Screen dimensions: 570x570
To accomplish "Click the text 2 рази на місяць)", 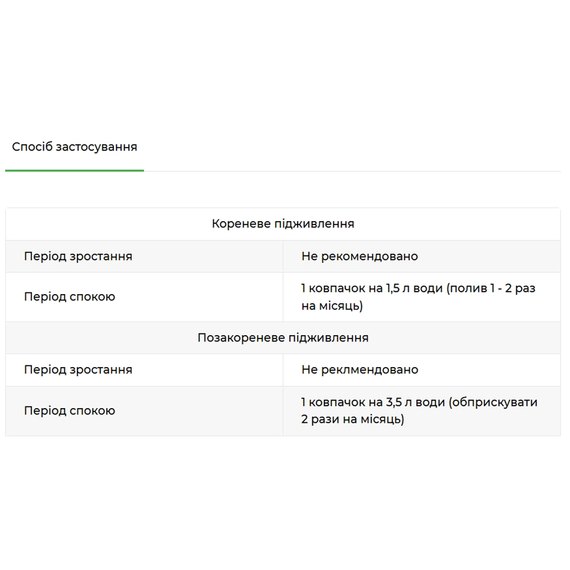I will [353, 420].
